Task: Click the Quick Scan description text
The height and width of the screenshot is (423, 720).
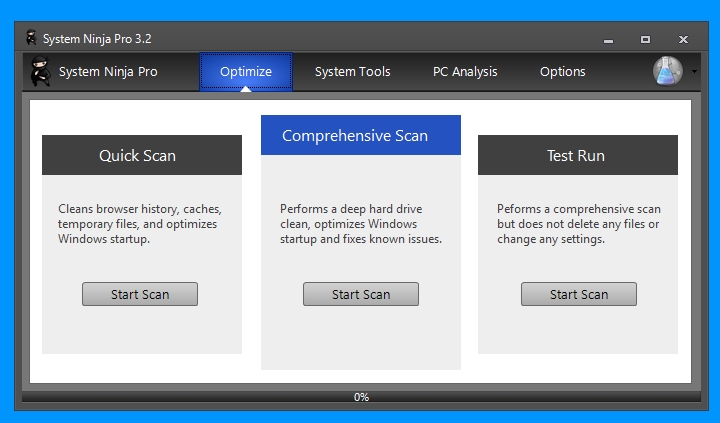Action: 140,224
